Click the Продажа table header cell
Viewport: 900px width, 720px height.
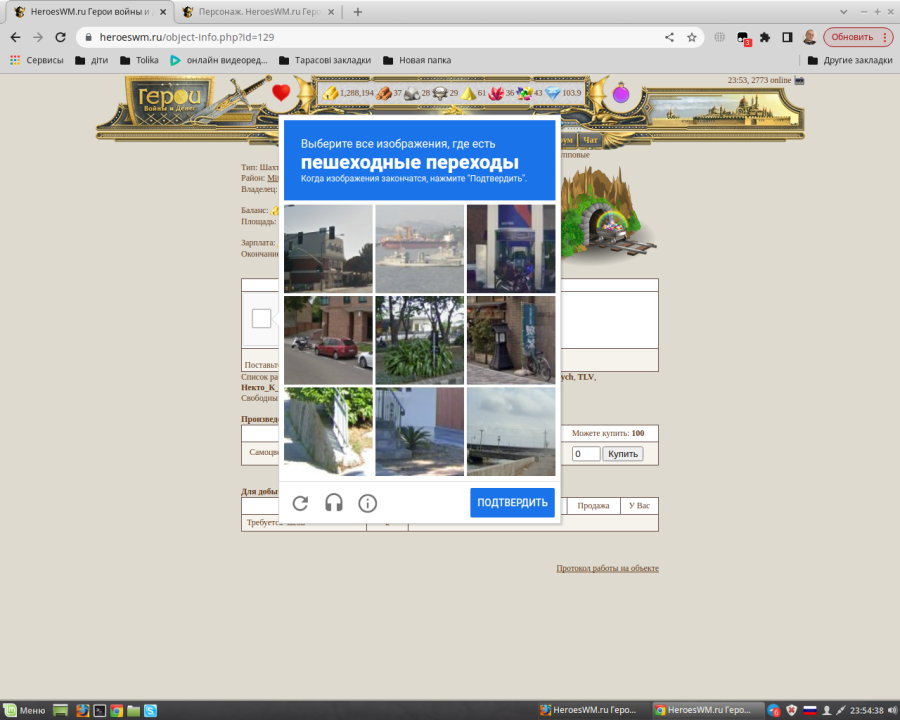click(x=593, y=506)
